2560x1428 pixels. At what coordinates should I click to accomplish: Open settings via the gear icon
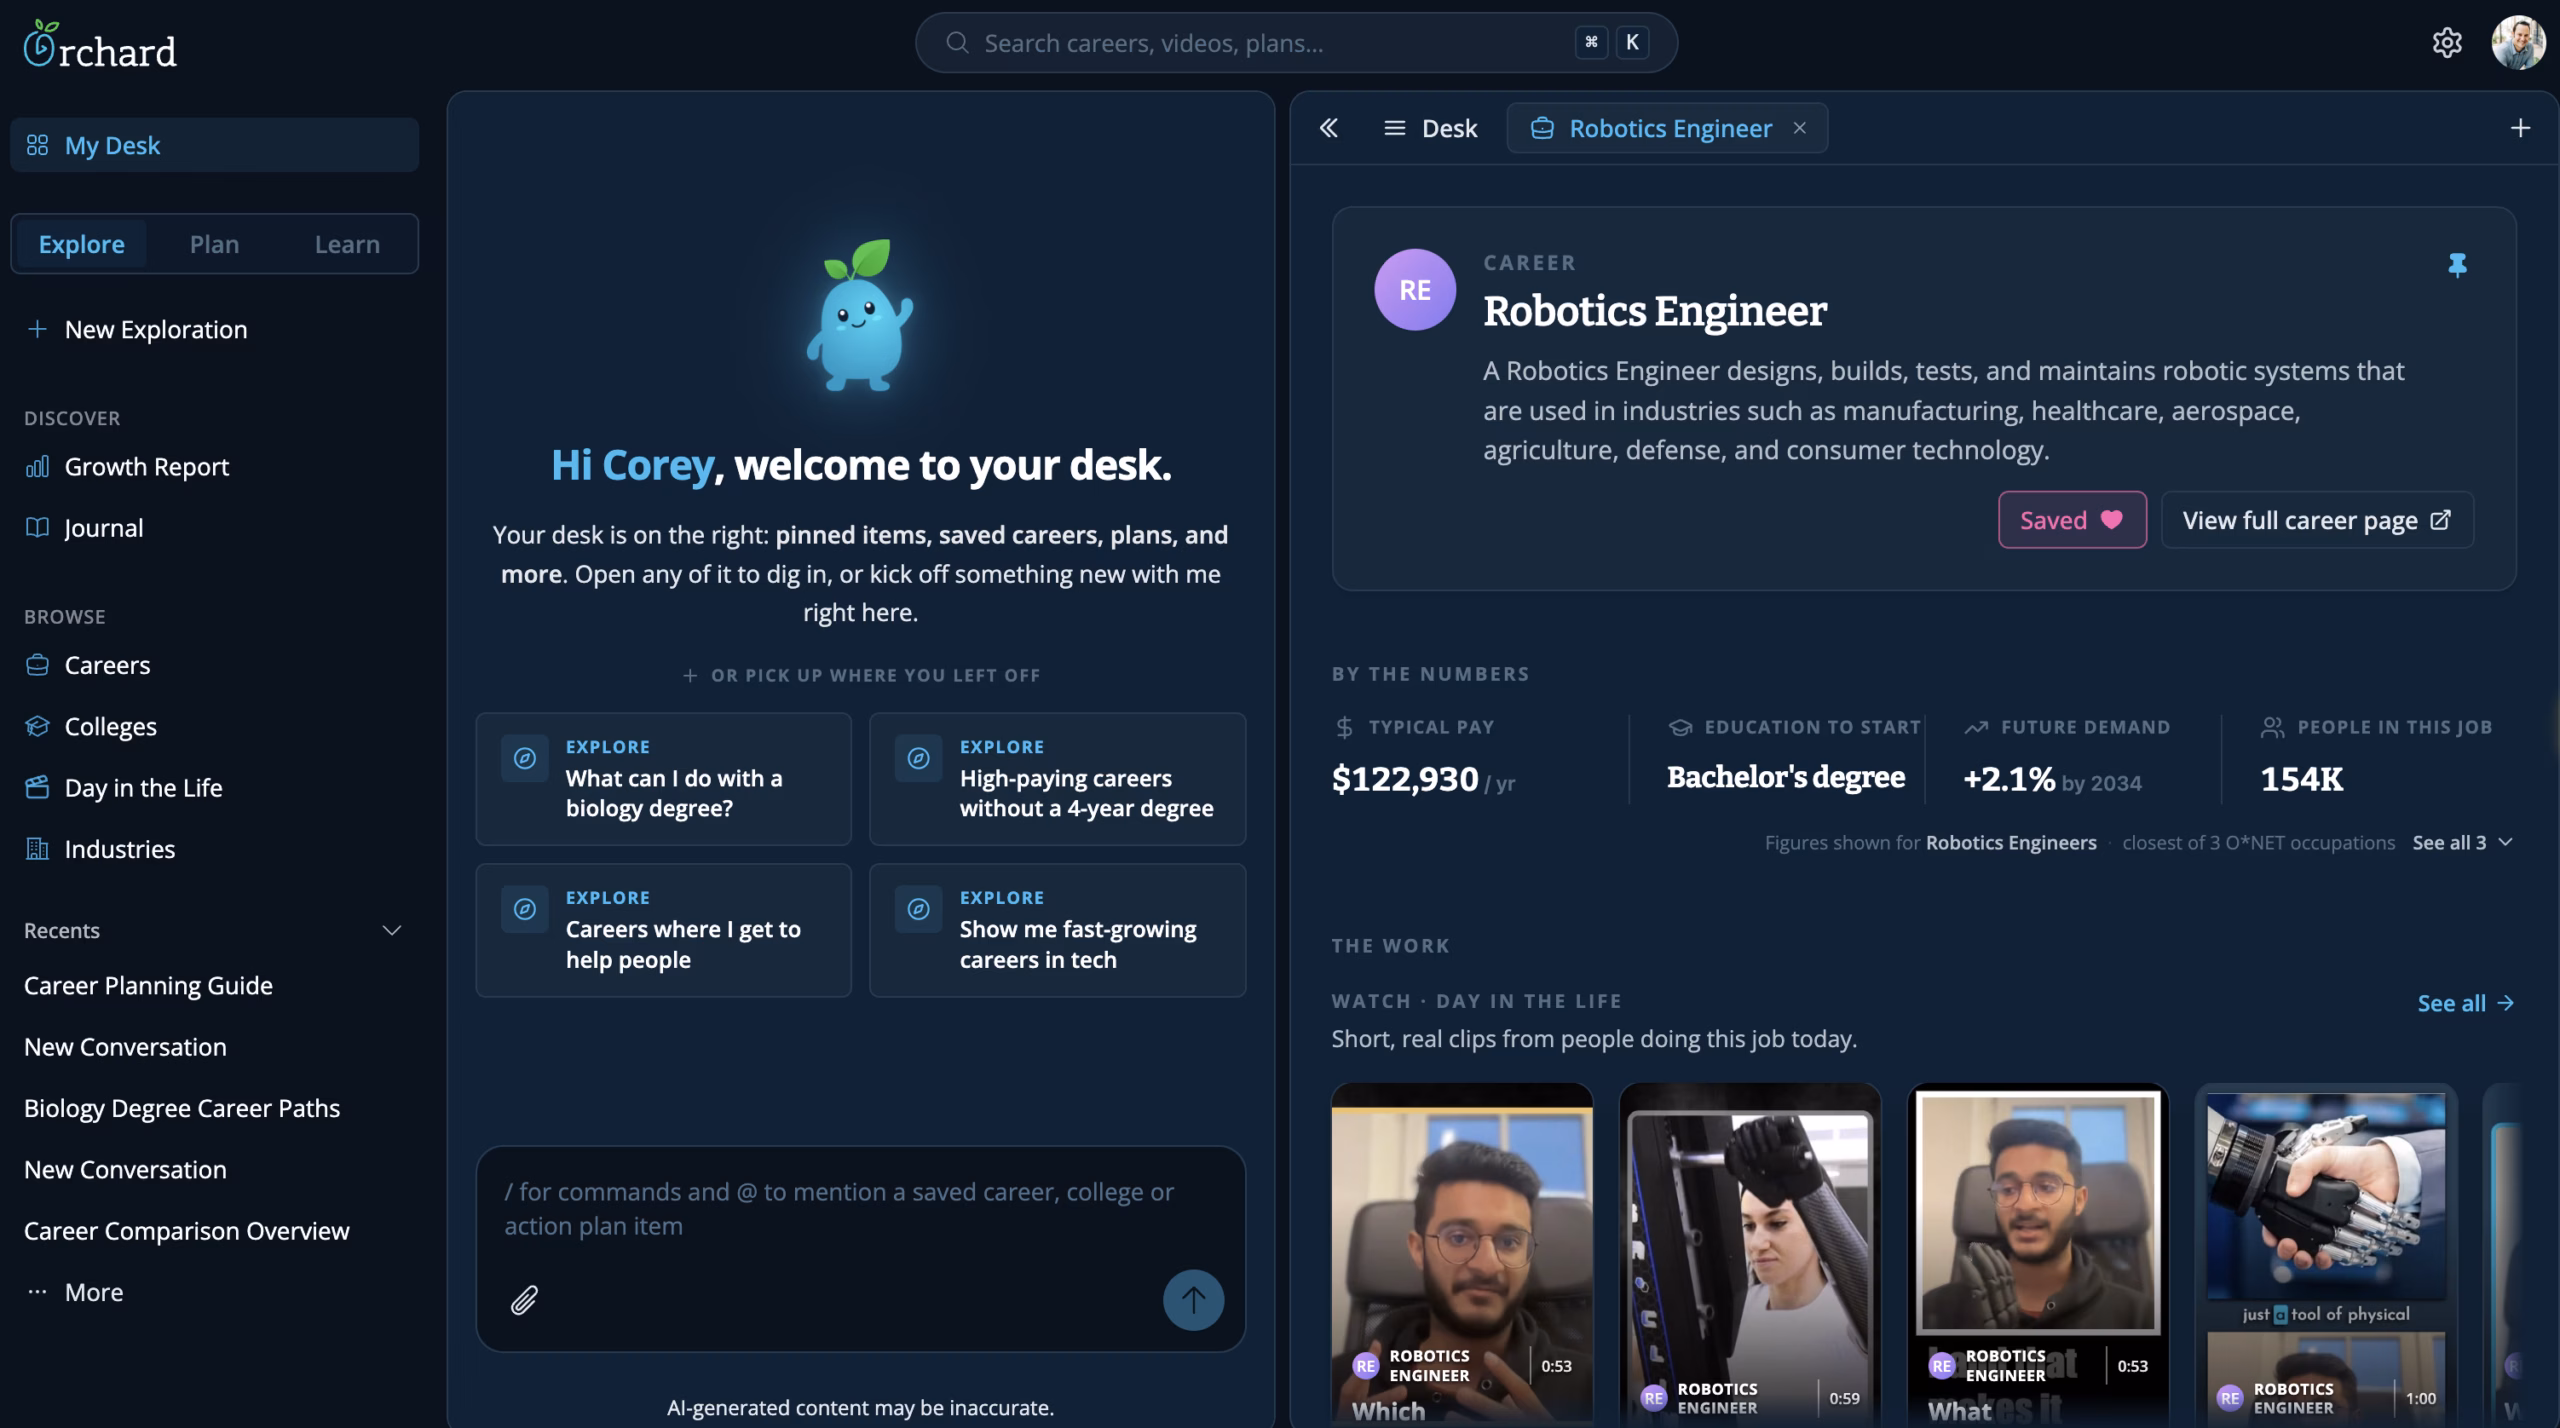pyautogui.click(x=2446, y=43)
